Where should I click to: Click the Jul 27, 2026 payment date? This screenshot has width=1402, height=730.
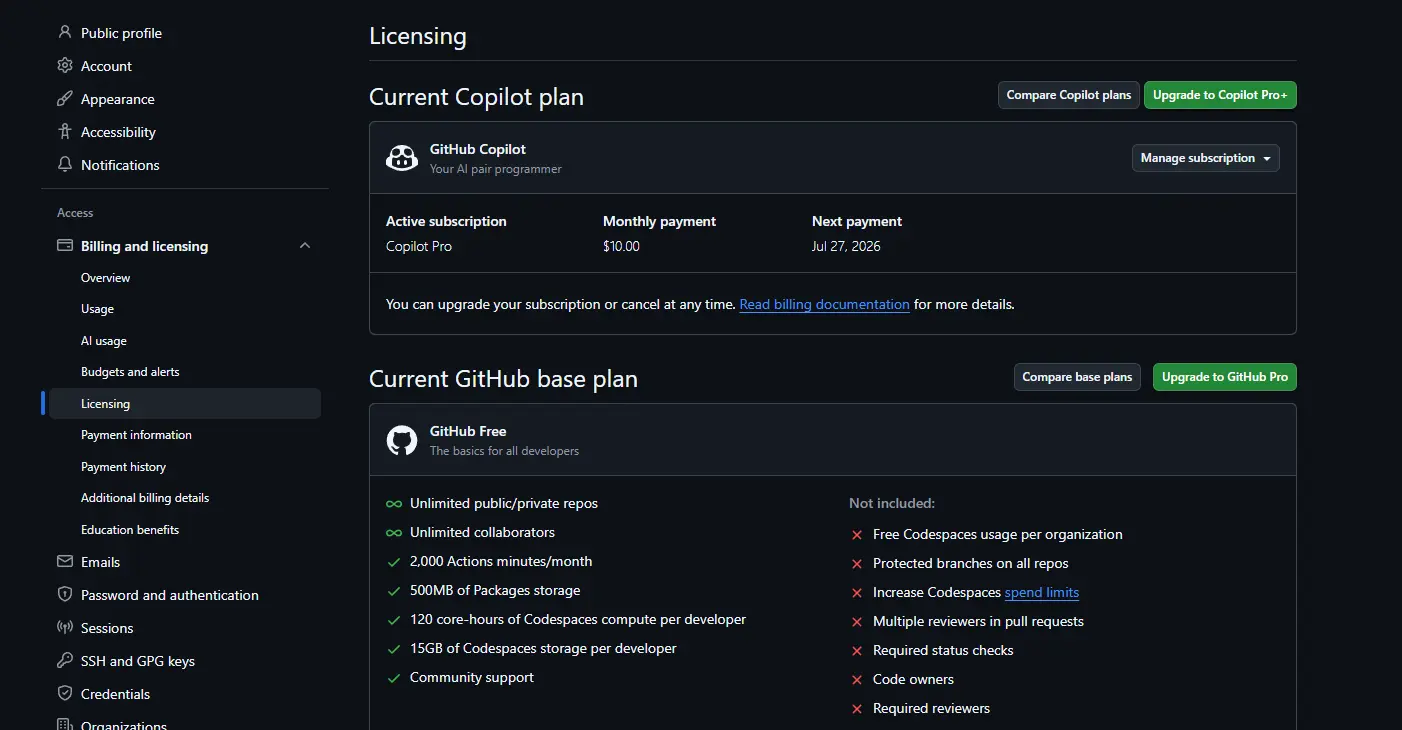[x=846, y=246]
